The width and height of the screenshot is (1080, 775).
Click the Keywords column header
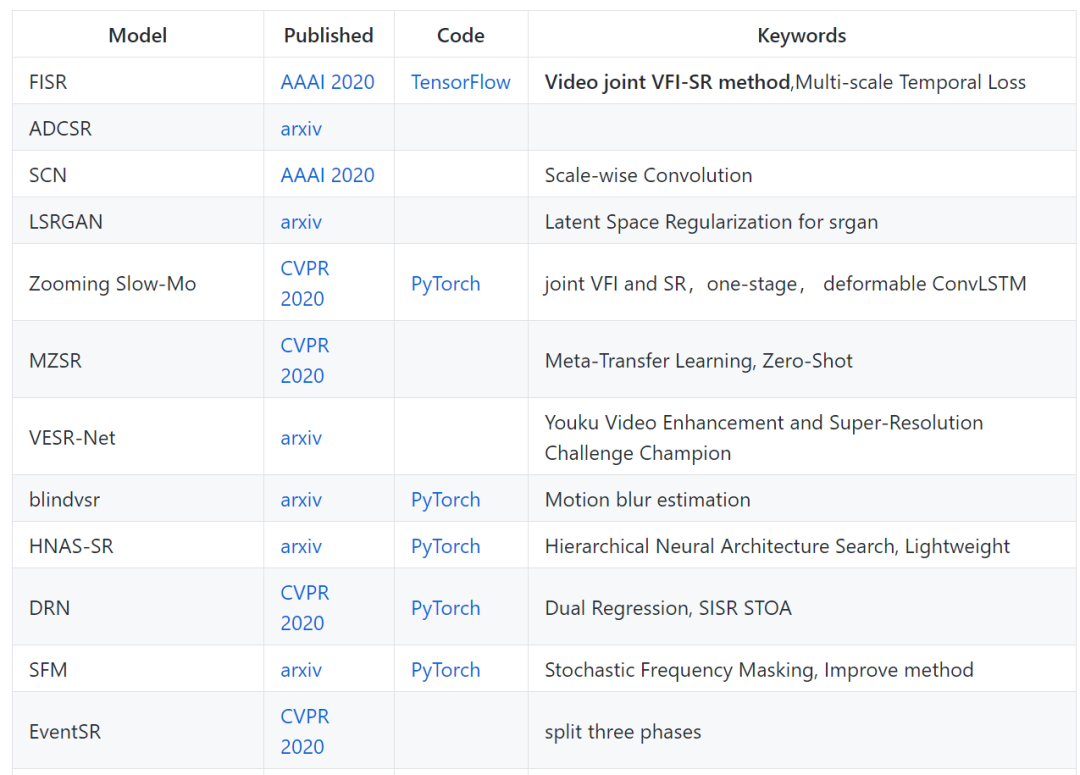(801, 36)
